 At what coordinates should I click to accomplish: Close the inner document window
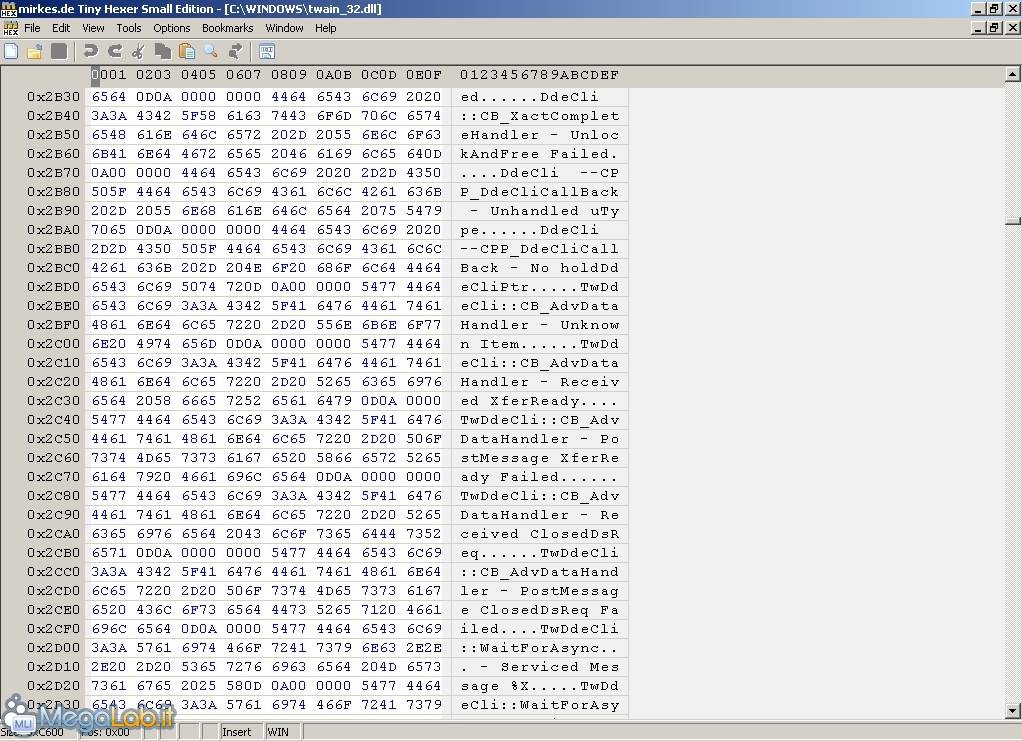coord(1012,28)
